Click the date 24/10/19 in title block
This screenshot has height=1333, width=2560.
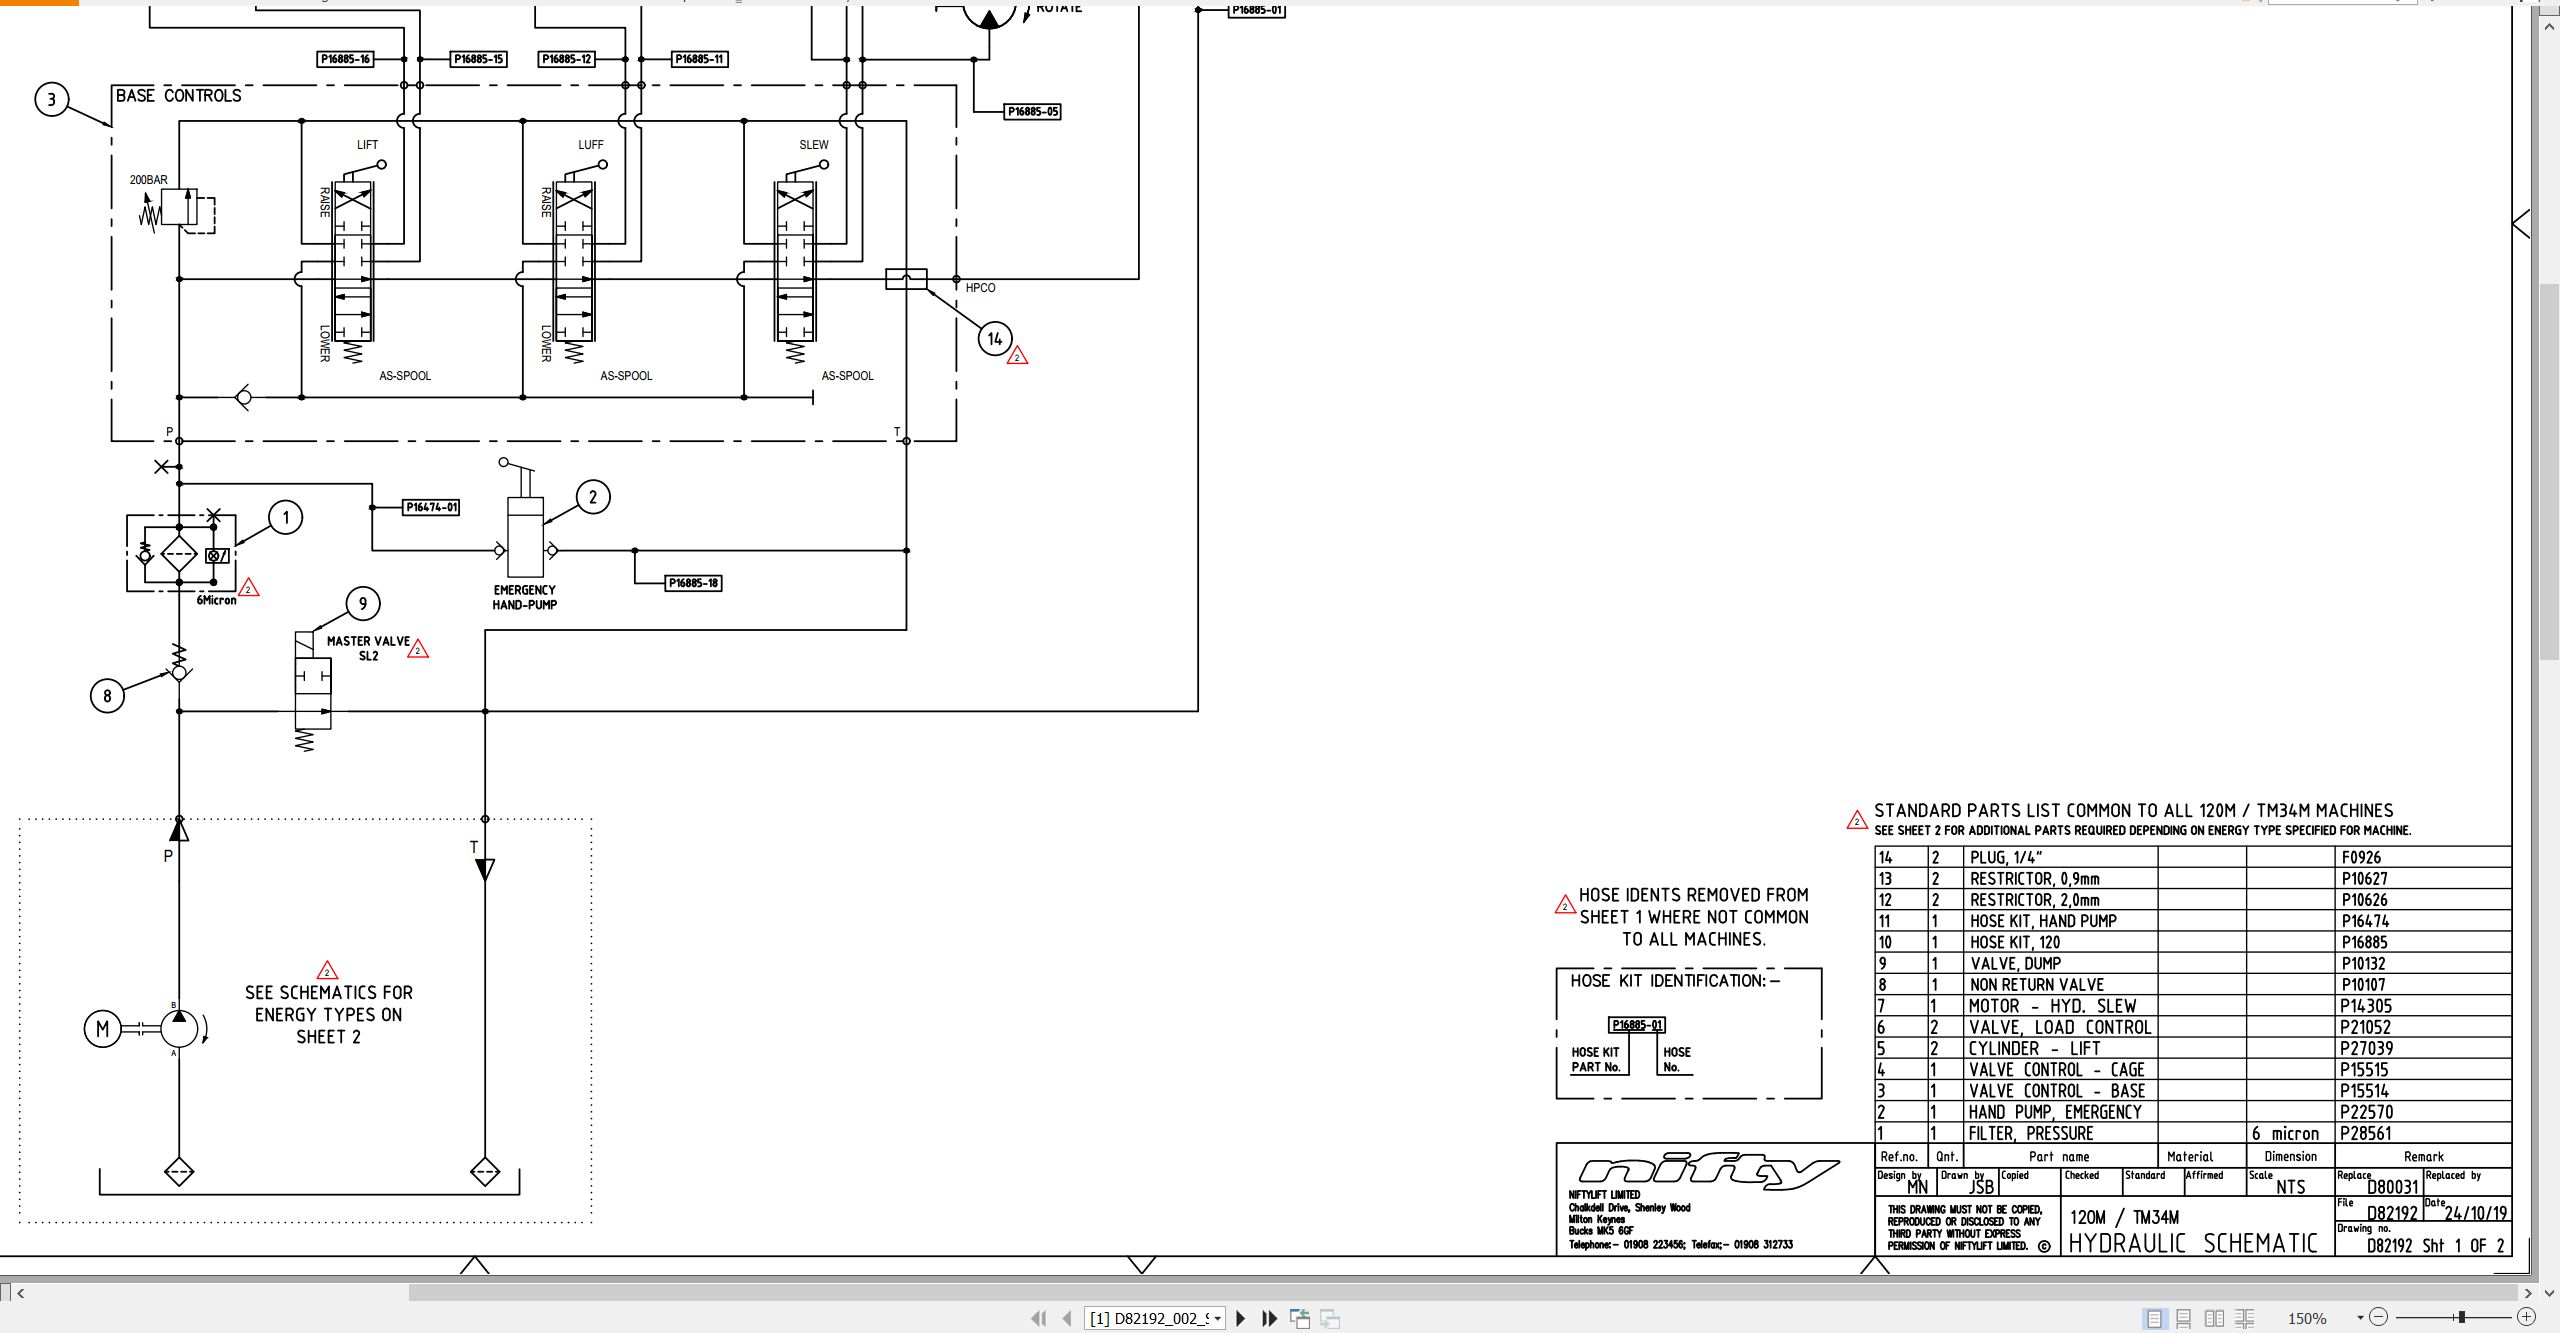[2476, 1213]
